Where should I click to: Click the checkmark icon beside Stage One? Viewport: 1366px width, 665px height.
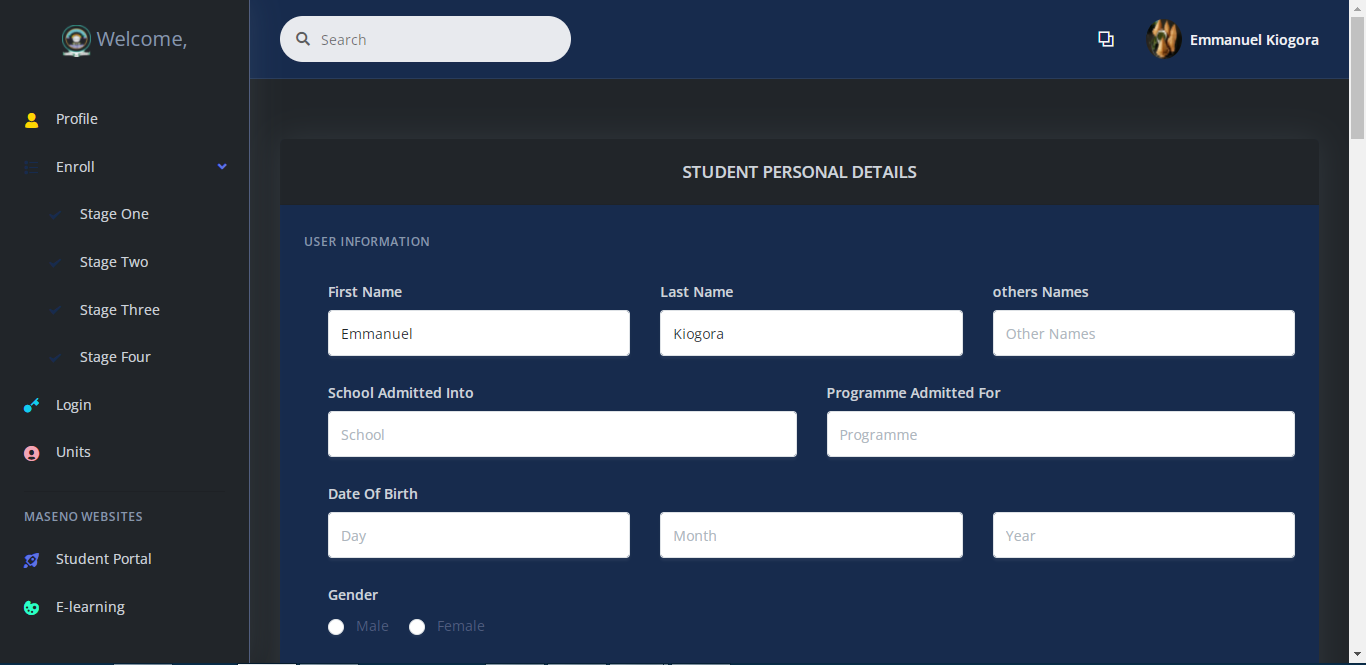click(x=56, y=214)
